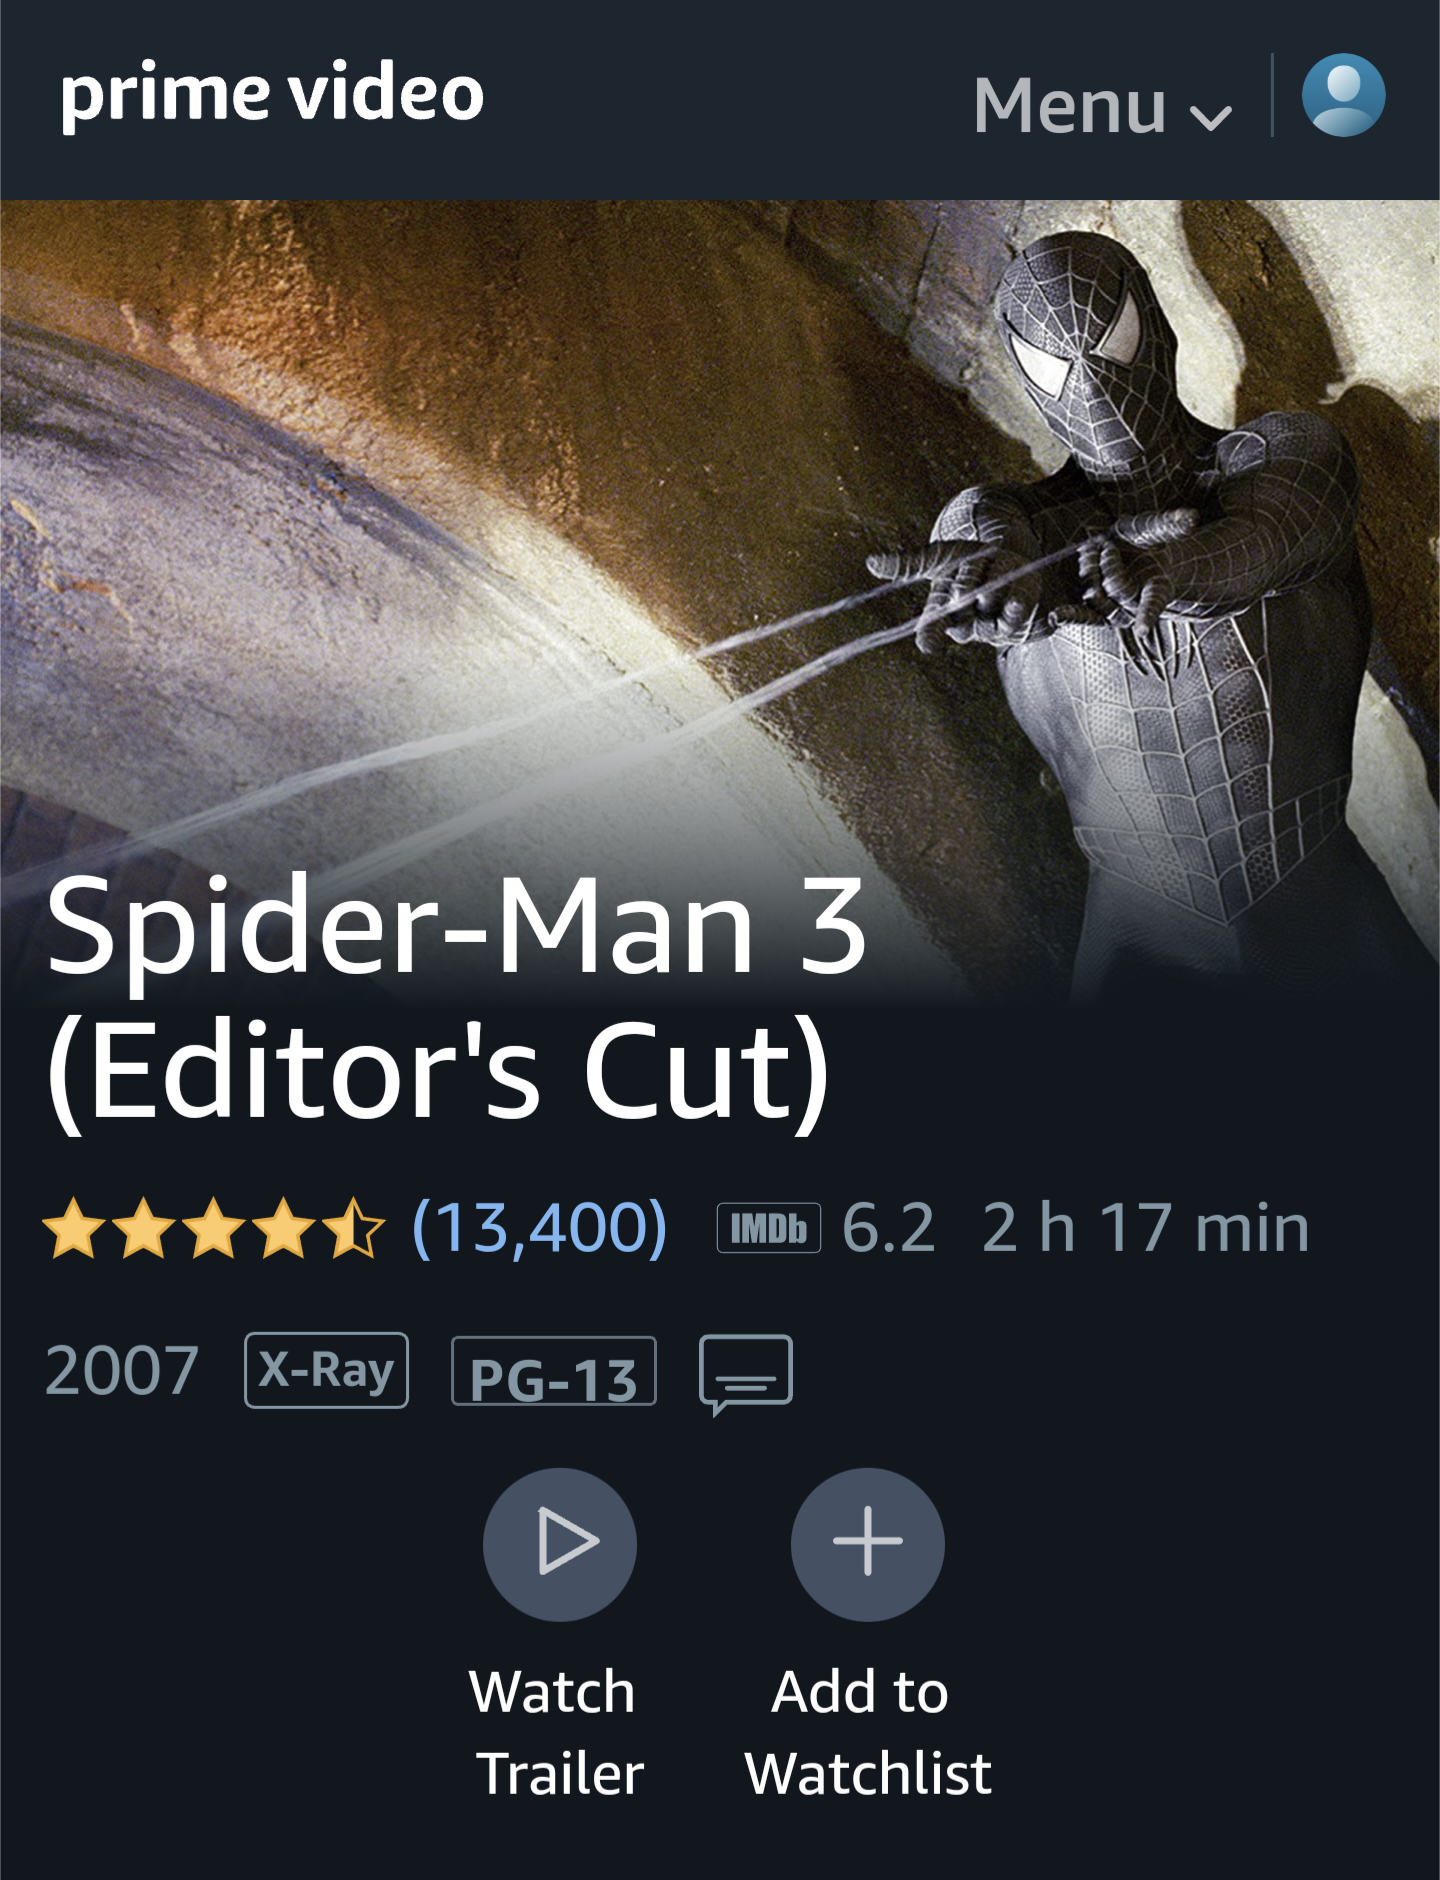Click the Watch Trailer text label

(x=557, y=1733)
